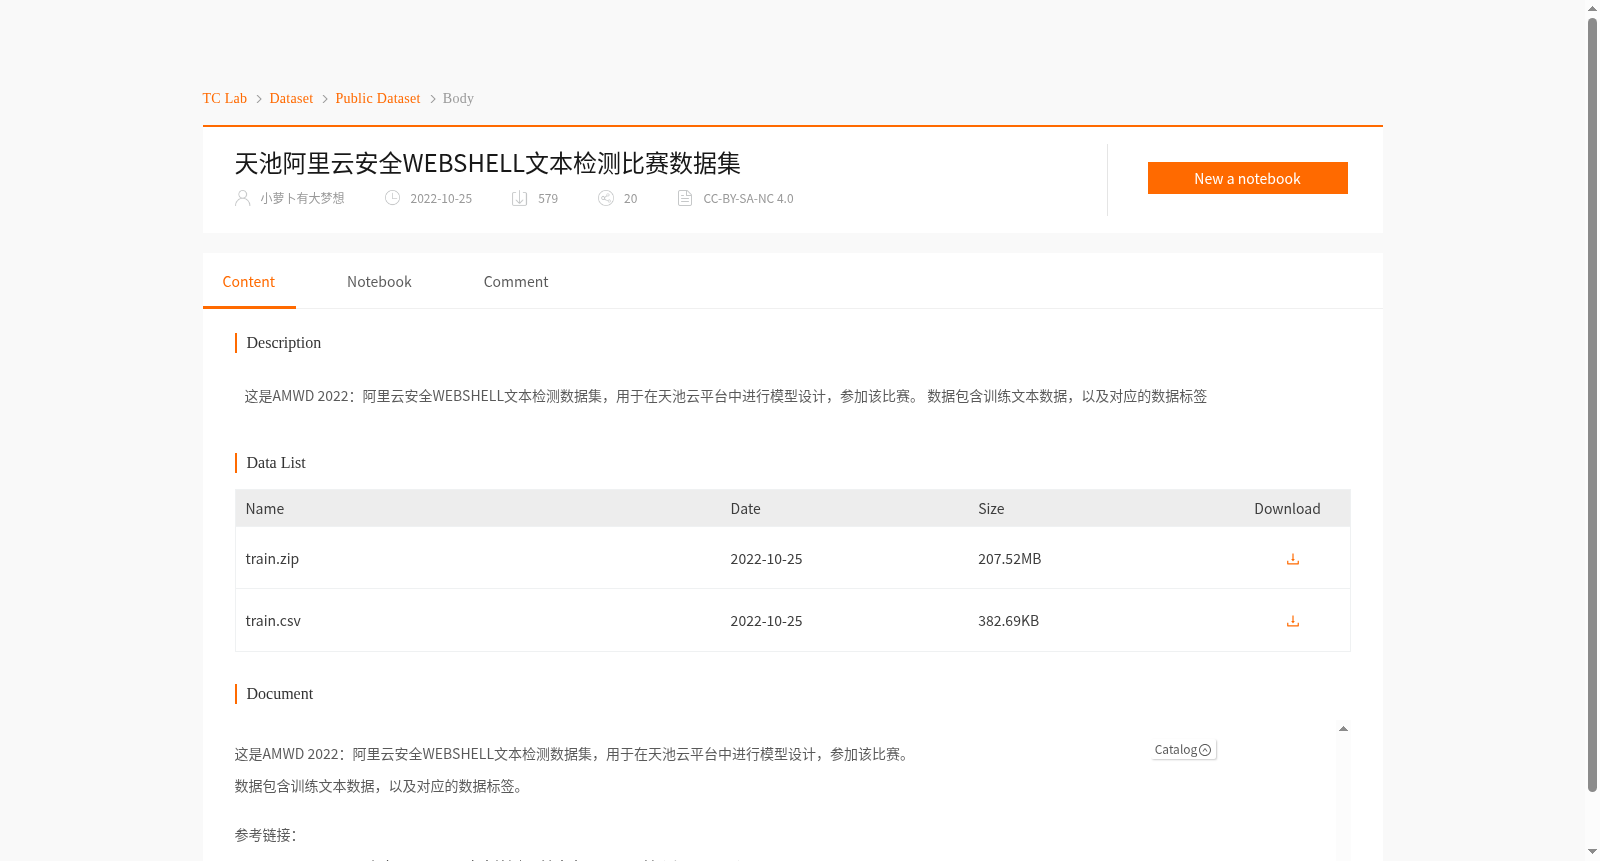Image resolution: width=1600 pixels, height=861 pixels.
Task: Click the dataset title heading
Action: point(487,163)
